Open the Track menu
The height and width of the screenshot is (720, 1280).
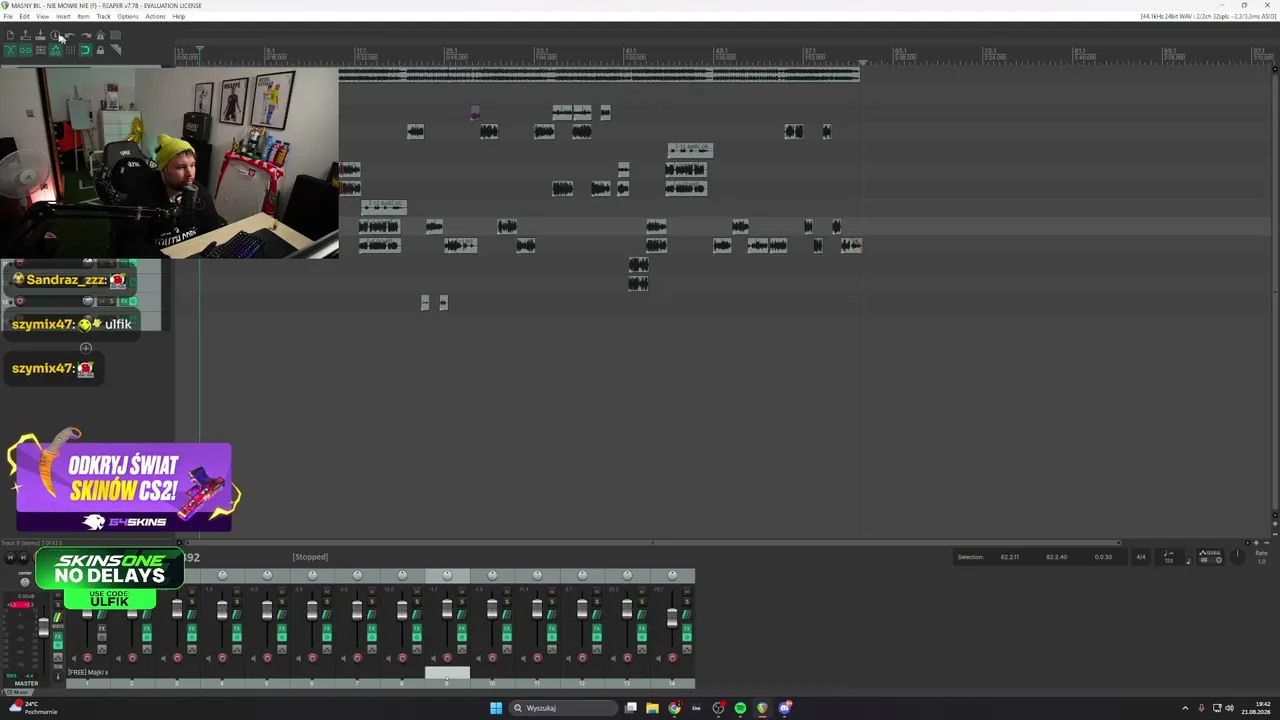103,16
